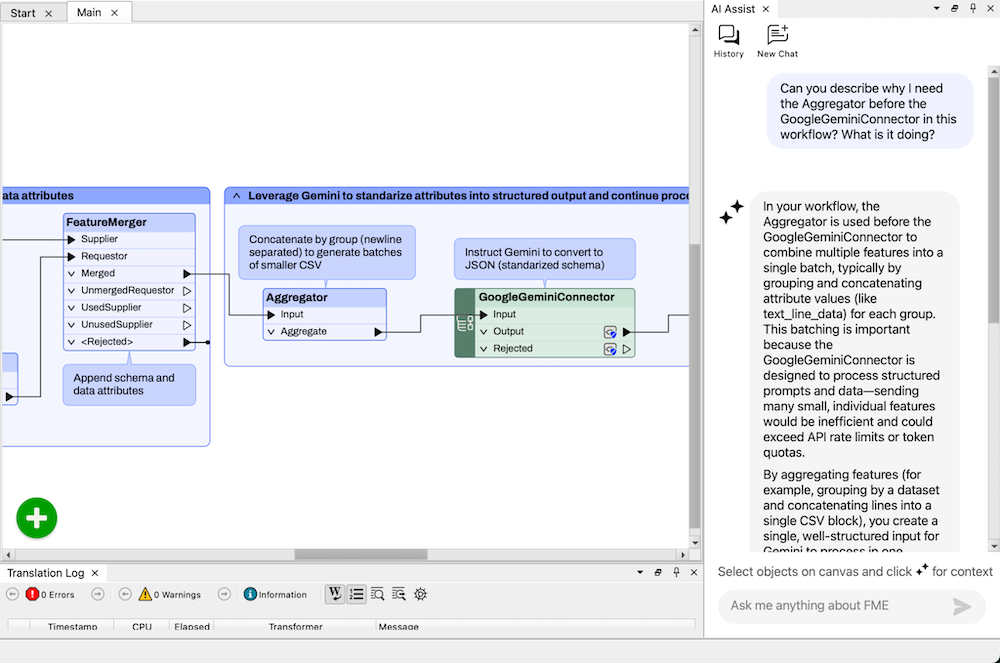This screenshot has height=663, width=1000.
Task: Click GoogleGeminiConnector Output inspection icon
Action: (x=610, y=332)
